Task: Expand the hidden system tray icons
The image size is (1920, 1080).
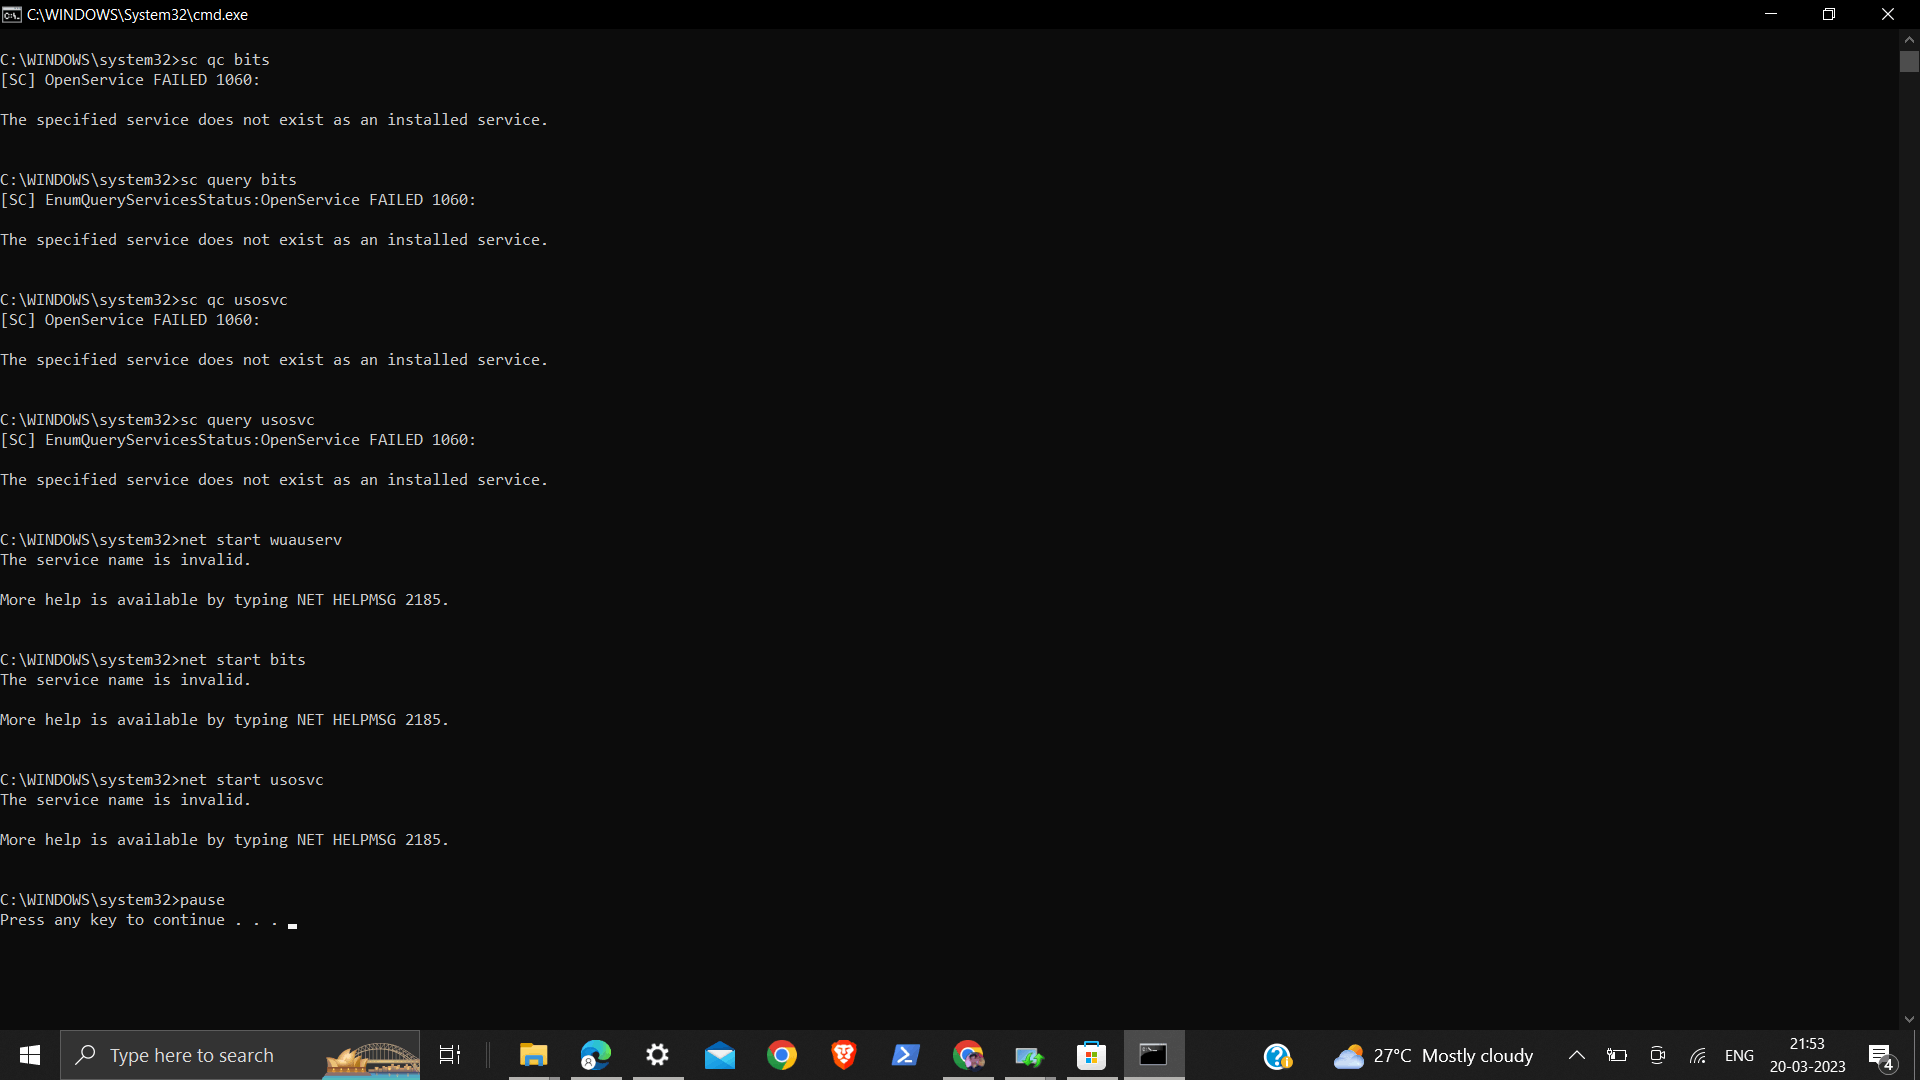Action: click(1577, 1055)
